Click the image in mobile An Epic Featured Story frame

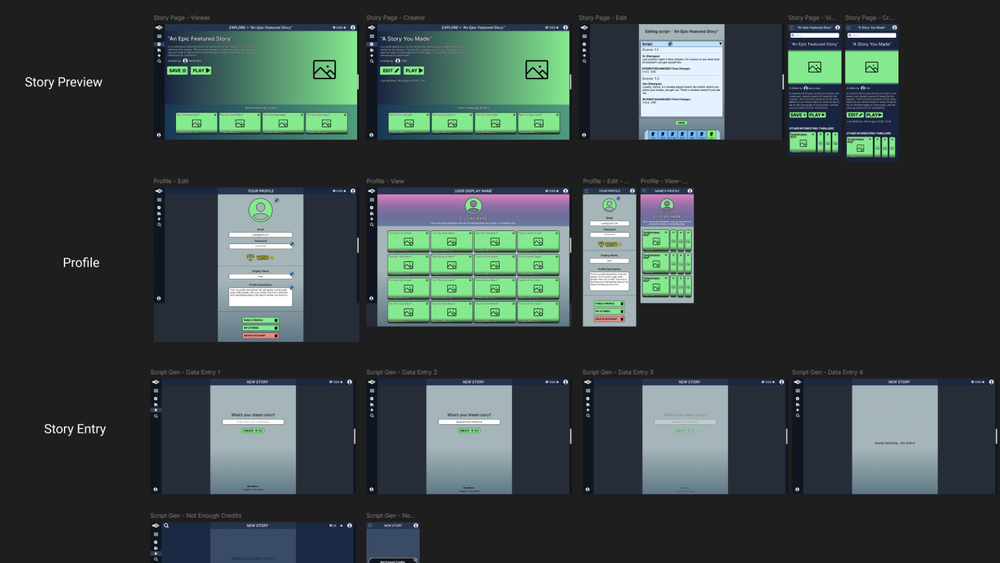point(814,67)
